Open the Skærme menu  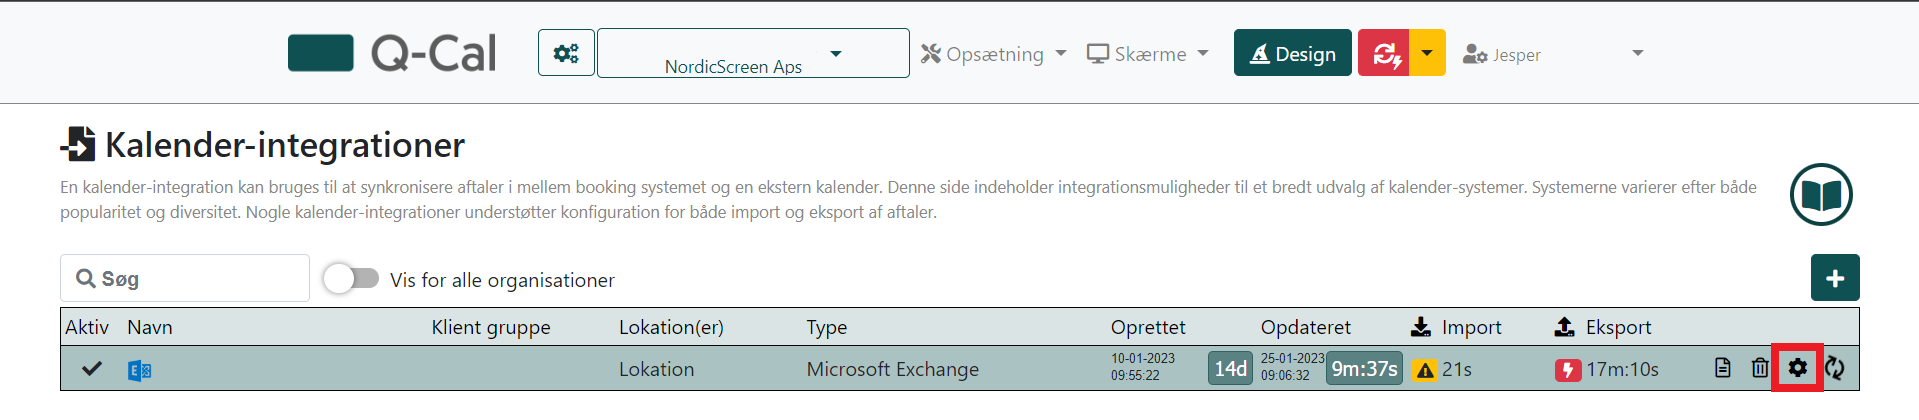(x=1148, y=54)
